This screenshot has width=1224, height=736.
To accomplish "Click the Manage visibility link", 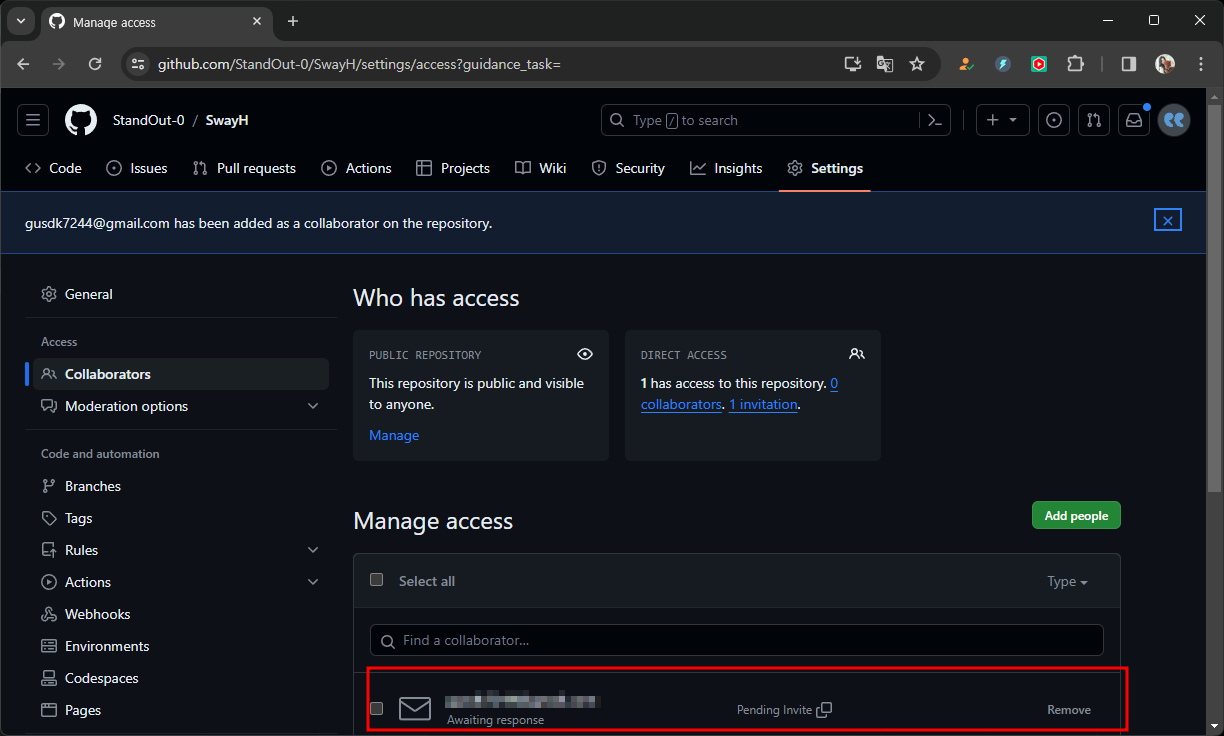I will point(394,435).
